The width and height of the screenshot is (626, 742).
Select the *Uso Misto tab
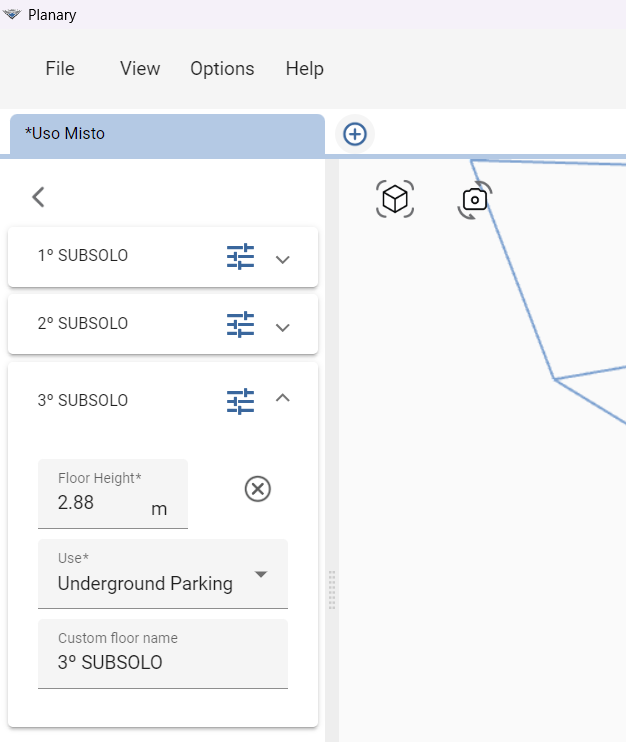coord(168,134)
